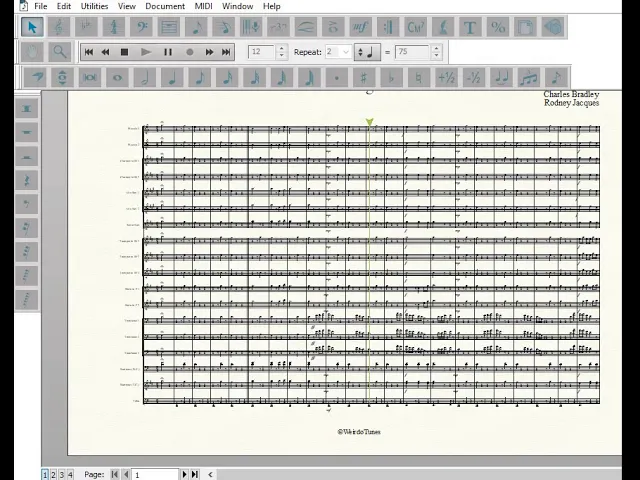Screen dimensions: 640x480
Task: Open the File menu
Action: click(x=40, y=6)
